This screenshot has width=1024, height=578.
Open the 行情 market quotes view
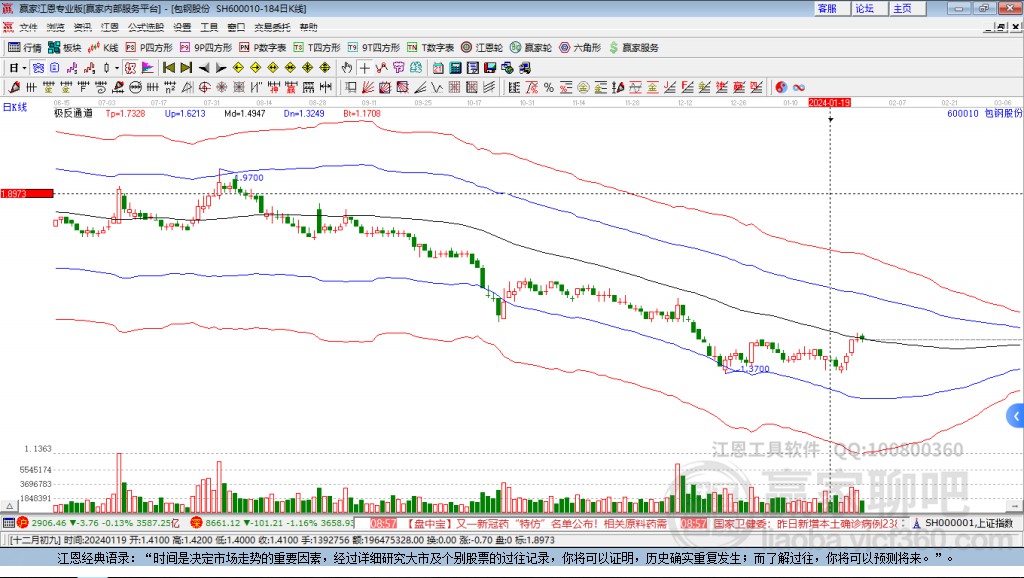[x=25, y=47]
